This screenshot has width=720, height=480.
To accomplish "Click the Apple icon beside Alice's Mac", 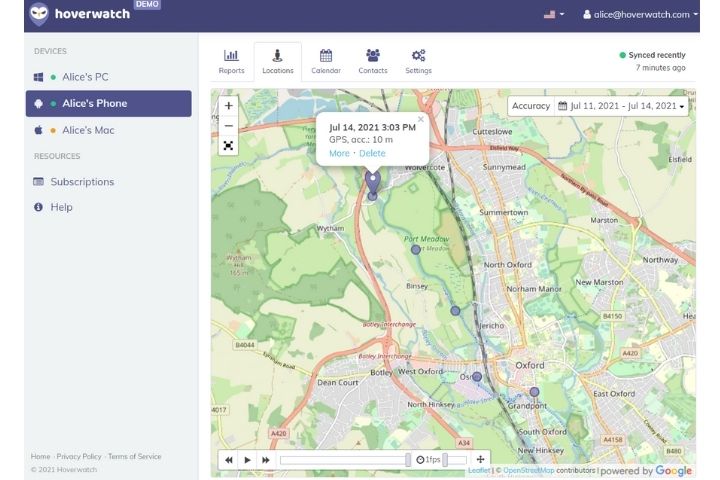I will pyautogui.click(x=39, y=130).
